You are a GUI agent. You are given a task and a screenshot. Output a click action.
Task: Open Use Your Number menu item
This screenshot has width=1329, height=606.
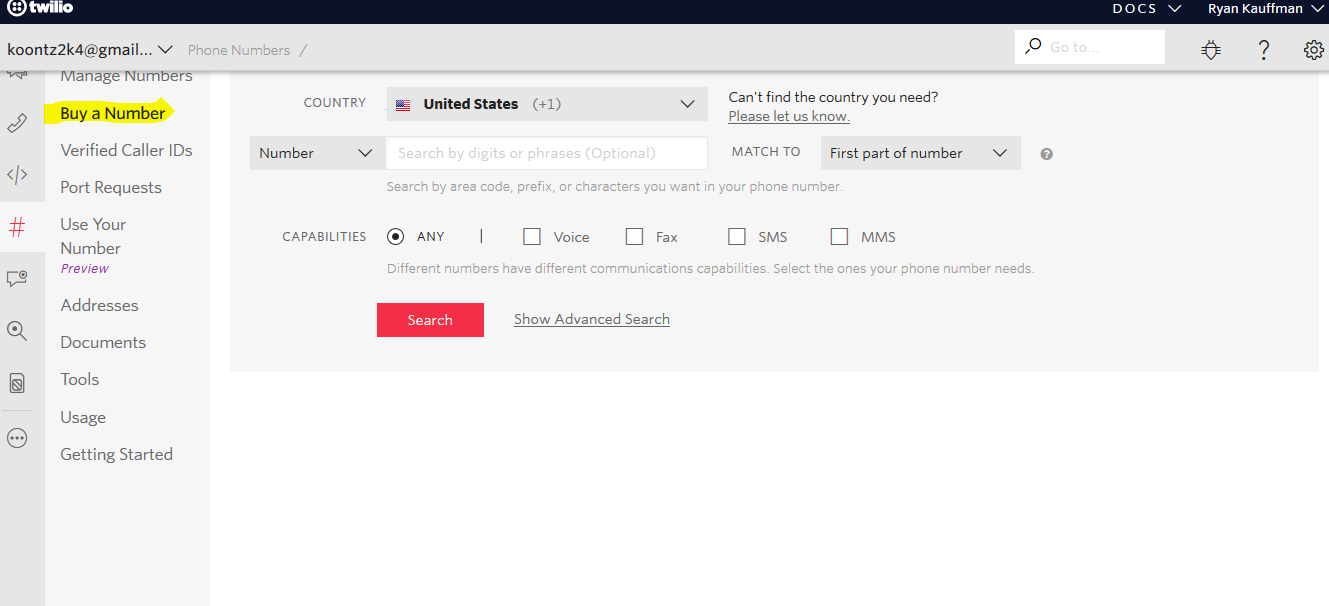coord(93,236)
